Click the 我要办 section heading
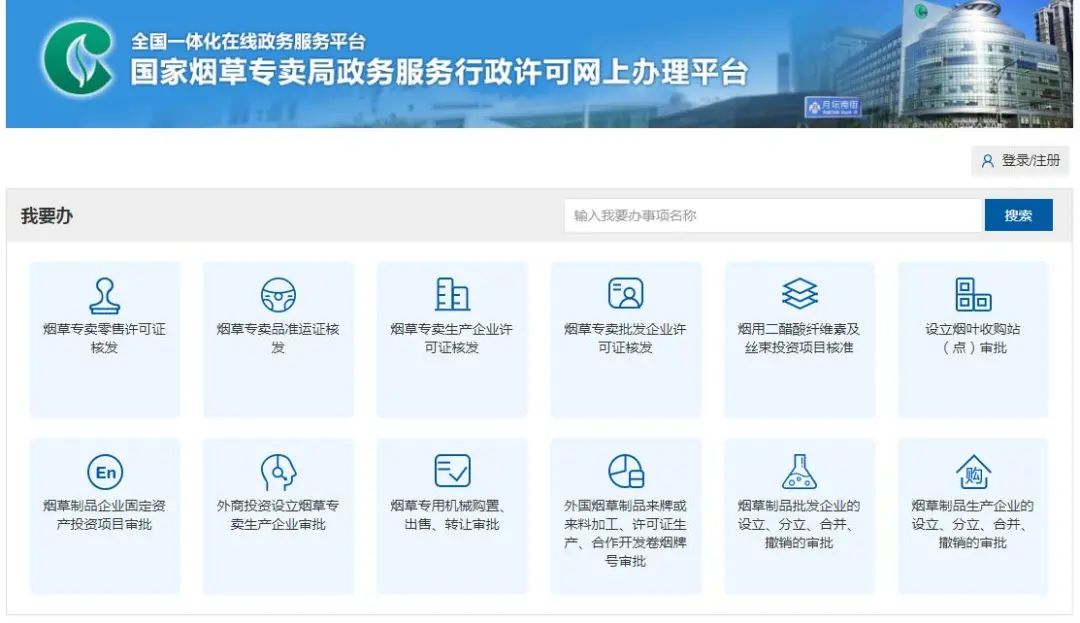Screen dimensions: 1080x623 pos(47,216)
